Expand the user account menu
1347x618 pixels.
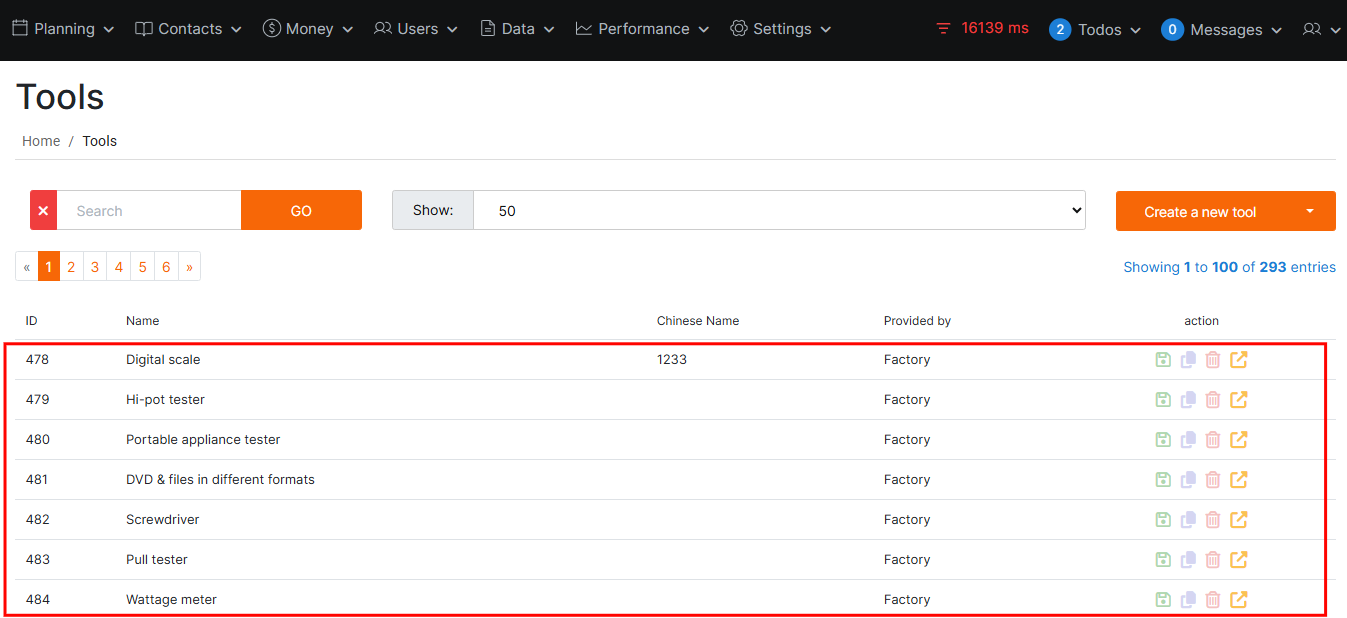coord(1321,30)
